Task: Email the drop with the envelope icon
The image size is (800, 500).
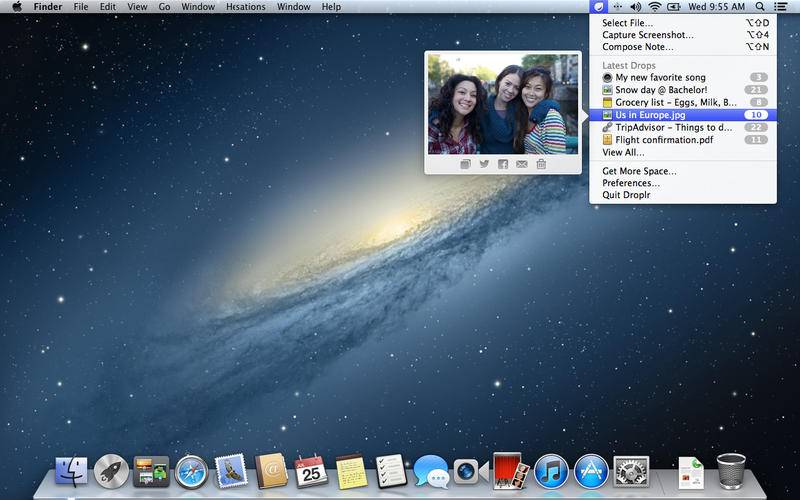Action: (x=522, y=164)
